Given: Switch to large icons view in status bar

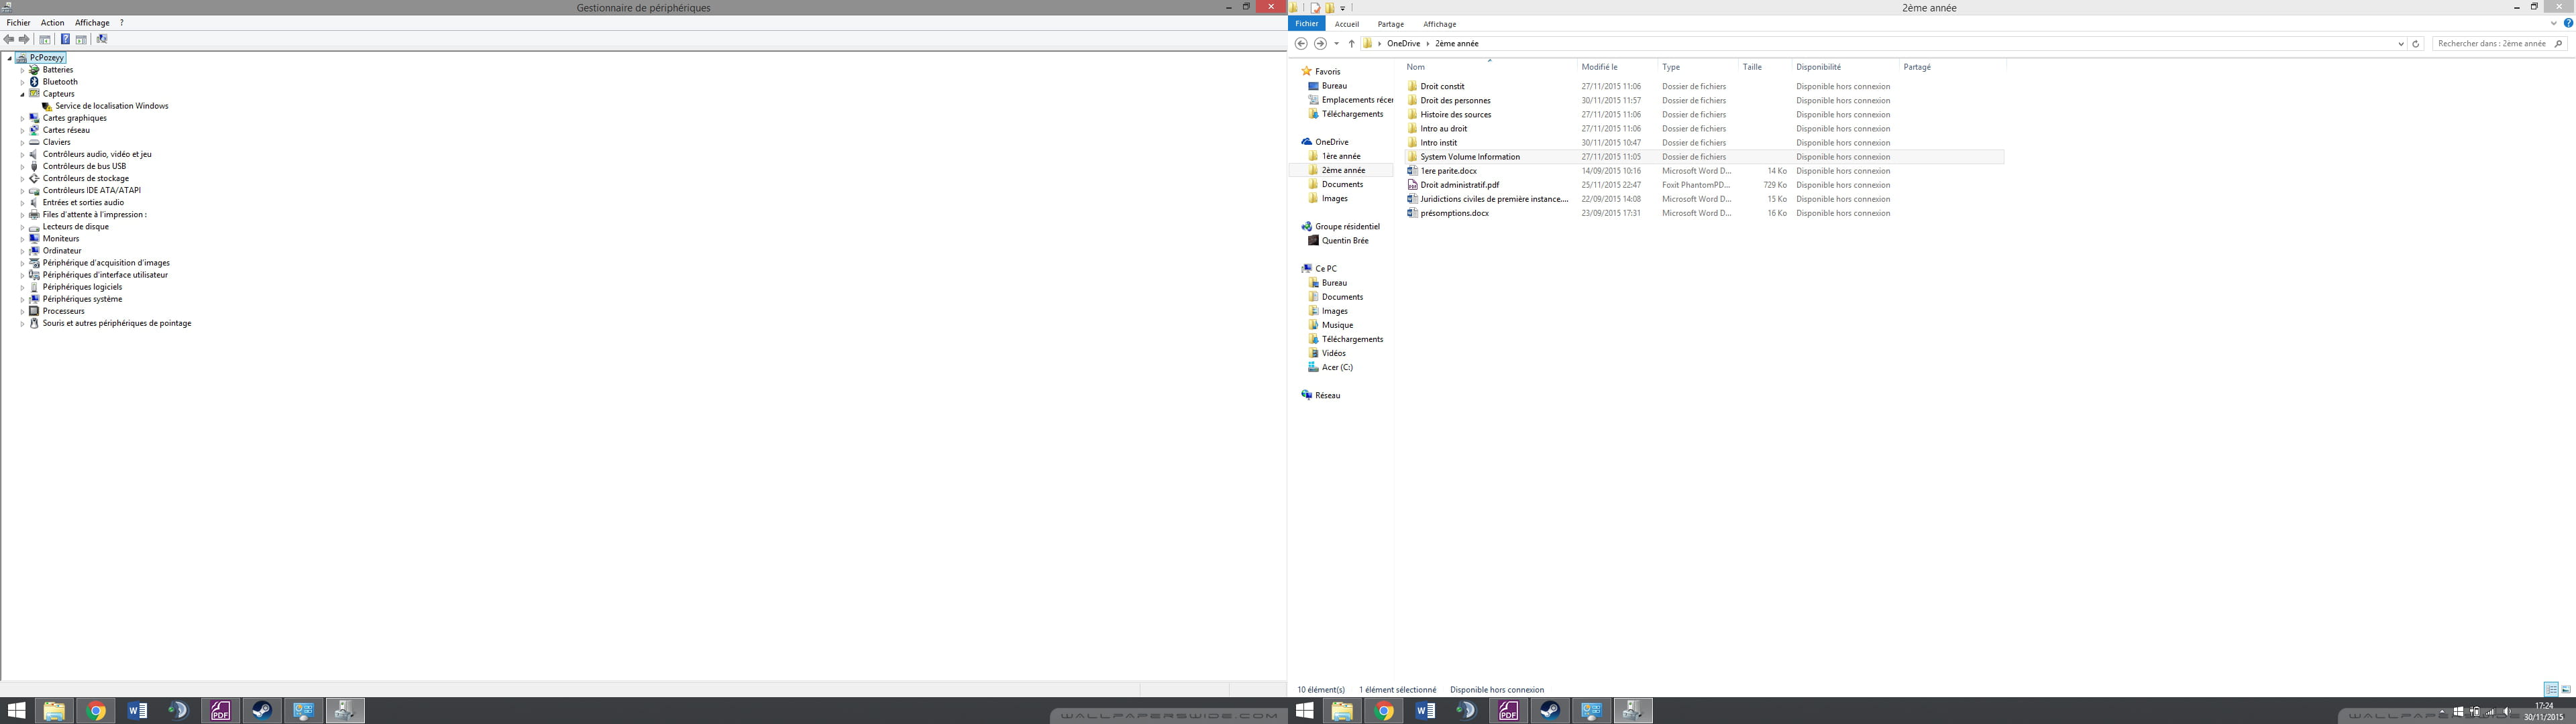Looking at the screenshot, I should click(2566, 689).
